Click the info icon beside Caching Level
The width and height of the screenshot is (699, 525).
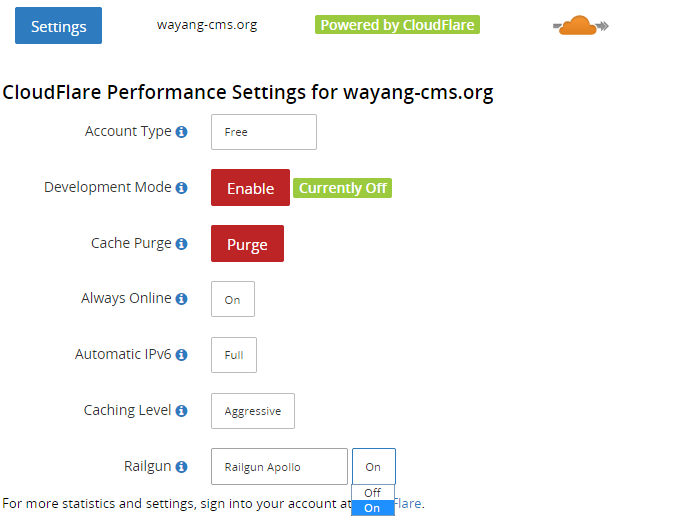(181, 411)
